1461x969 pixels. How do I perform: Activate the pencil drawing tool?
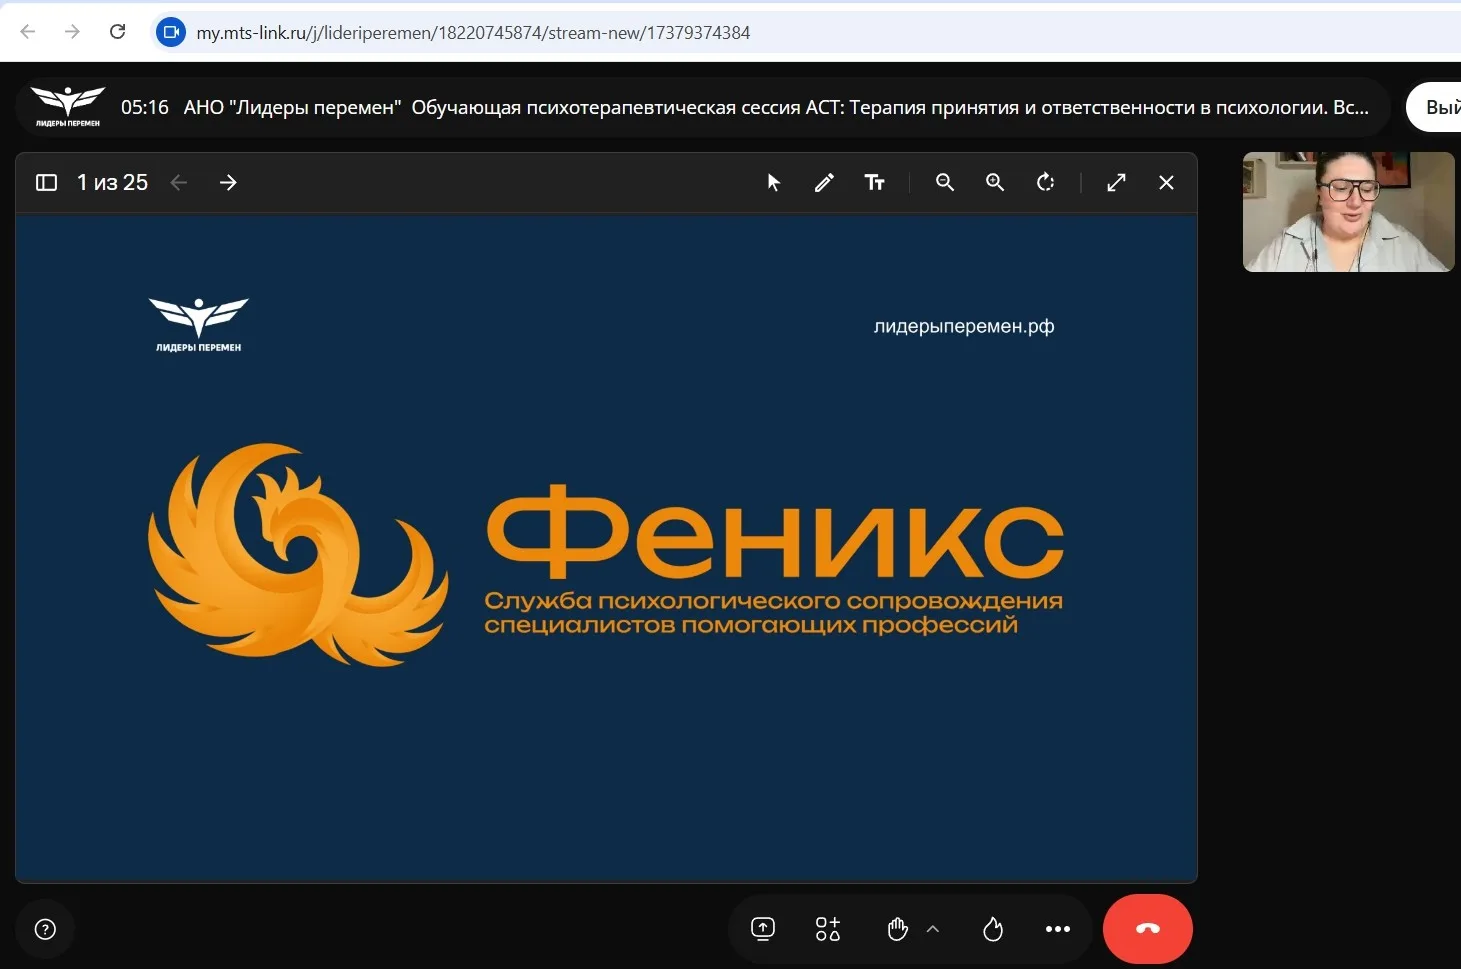[x=824, y=182]
